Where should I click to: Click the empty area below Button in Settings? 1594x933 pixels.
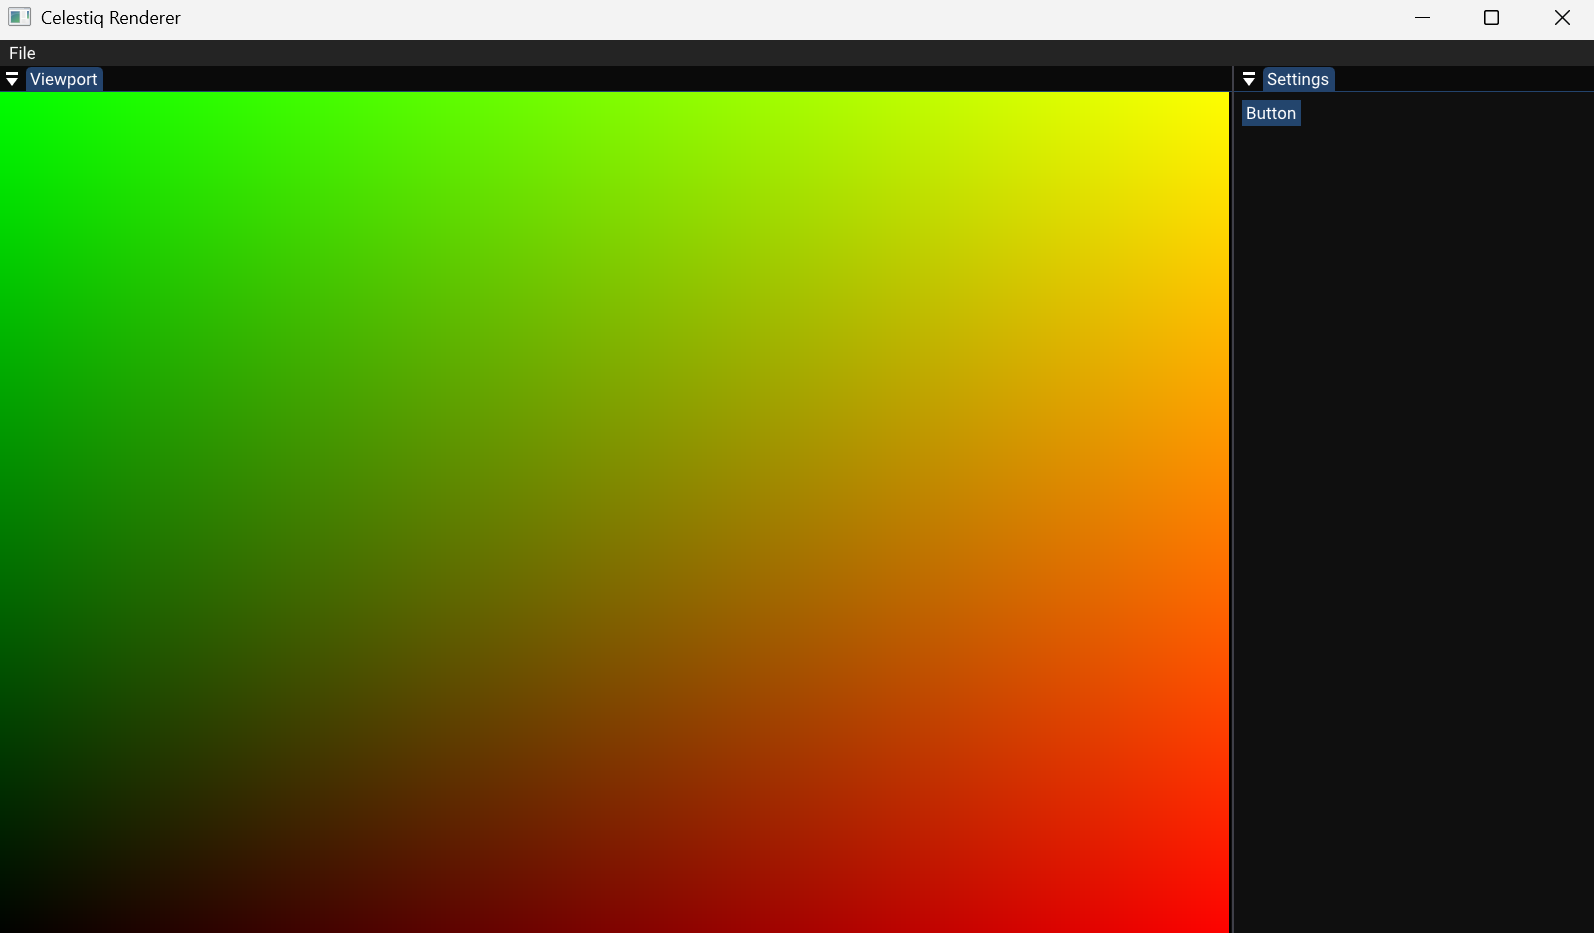click(1412, 500)
